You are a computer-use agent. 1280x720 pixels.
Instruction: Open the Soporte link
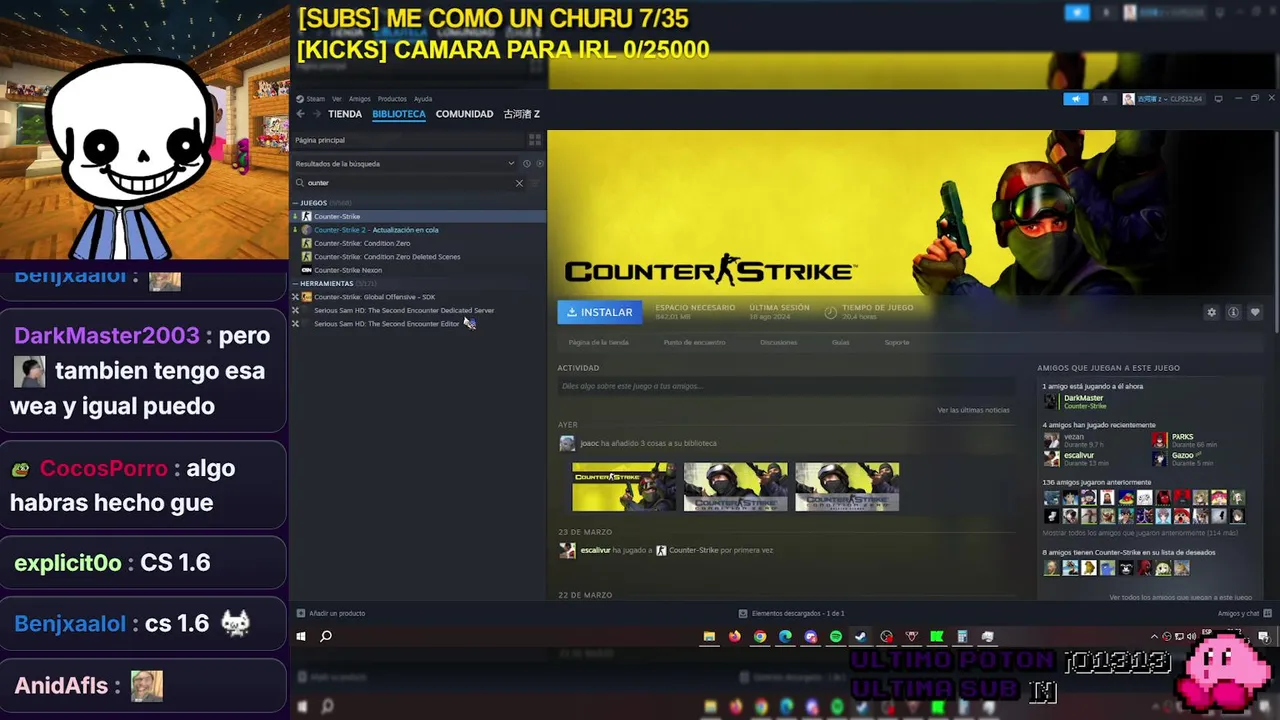click(x=897, y=342)
